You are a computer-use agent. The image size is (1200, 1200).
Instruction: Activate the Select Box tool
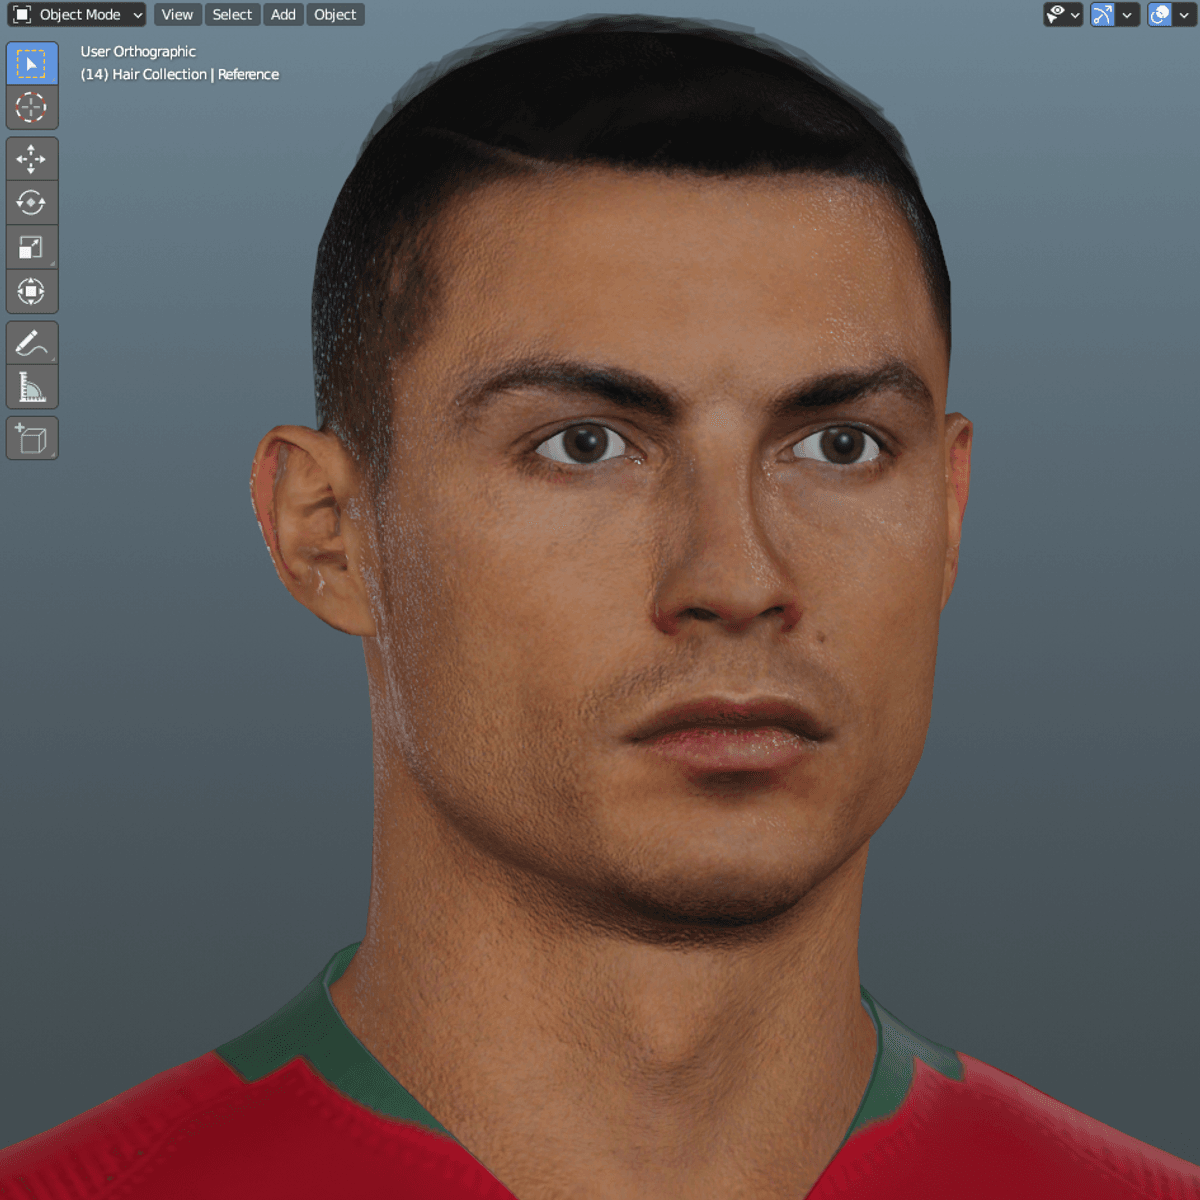coord(32,64)
